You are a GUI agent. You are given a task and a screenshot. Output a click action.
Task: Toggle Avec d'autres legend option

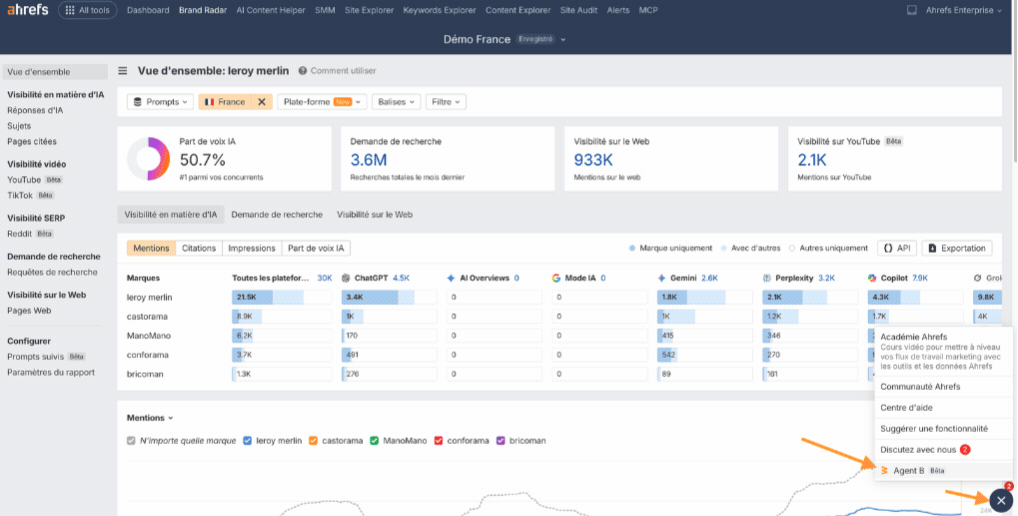tap(751, 248)
